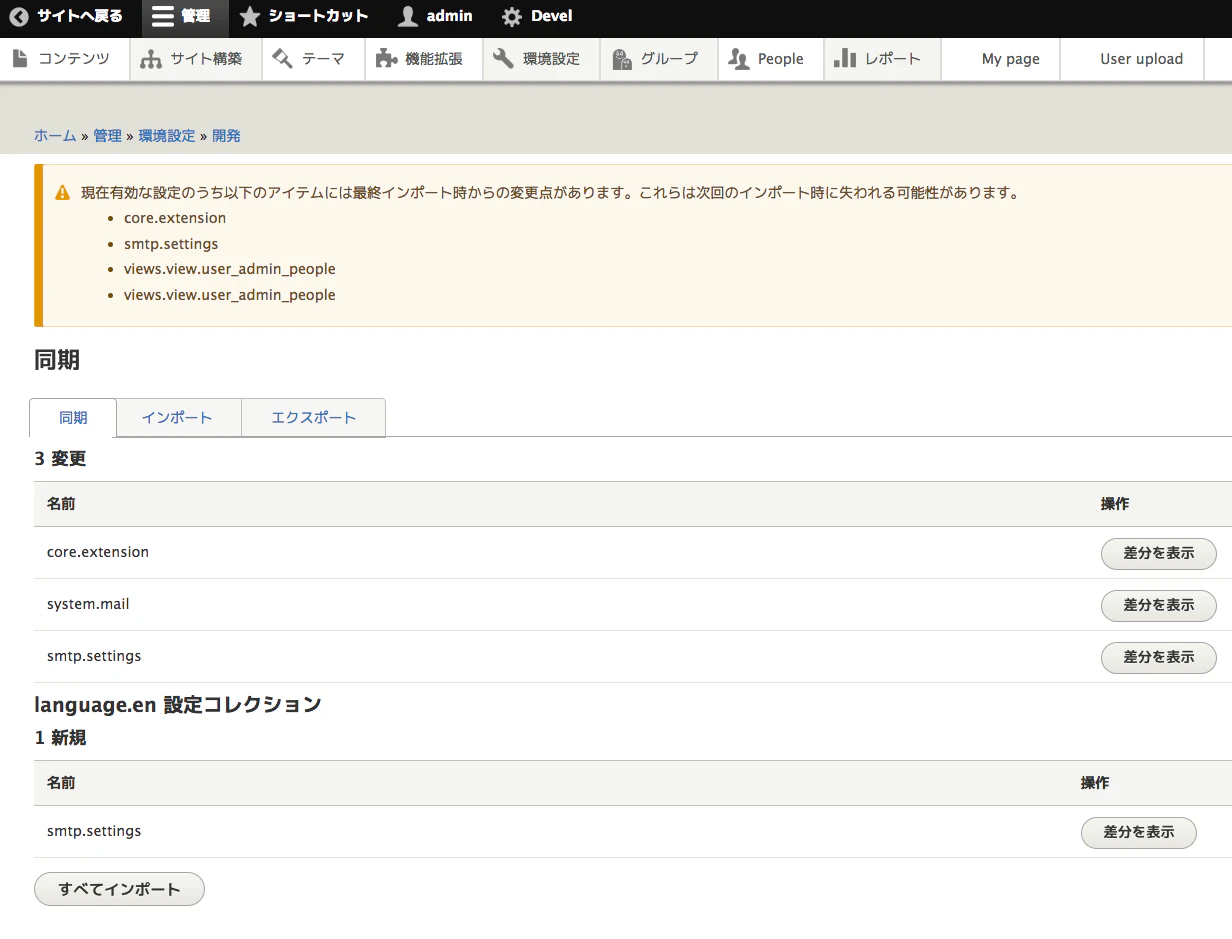
Task: Select the サイト構築 site building icon
Action: point(150,58)
